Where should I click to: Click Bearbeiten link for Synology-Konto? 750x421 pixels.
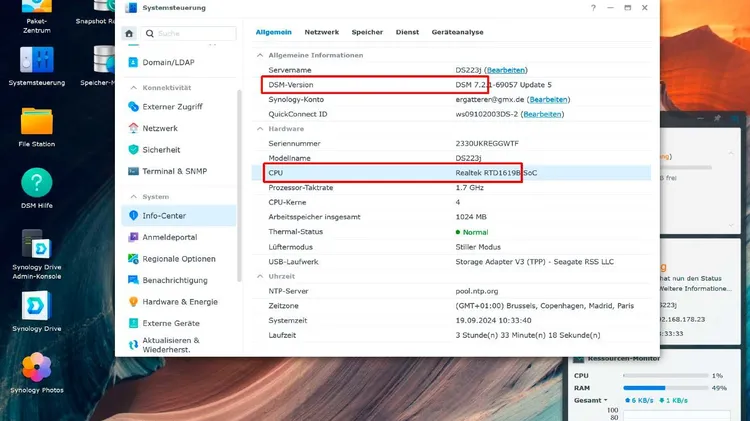pos(548,100)
